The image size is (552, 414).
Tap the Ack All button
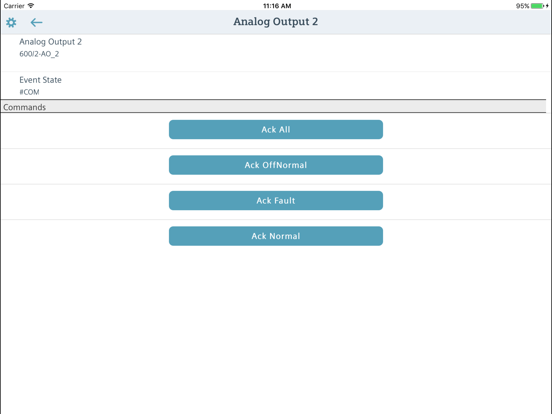click(276, 130)
